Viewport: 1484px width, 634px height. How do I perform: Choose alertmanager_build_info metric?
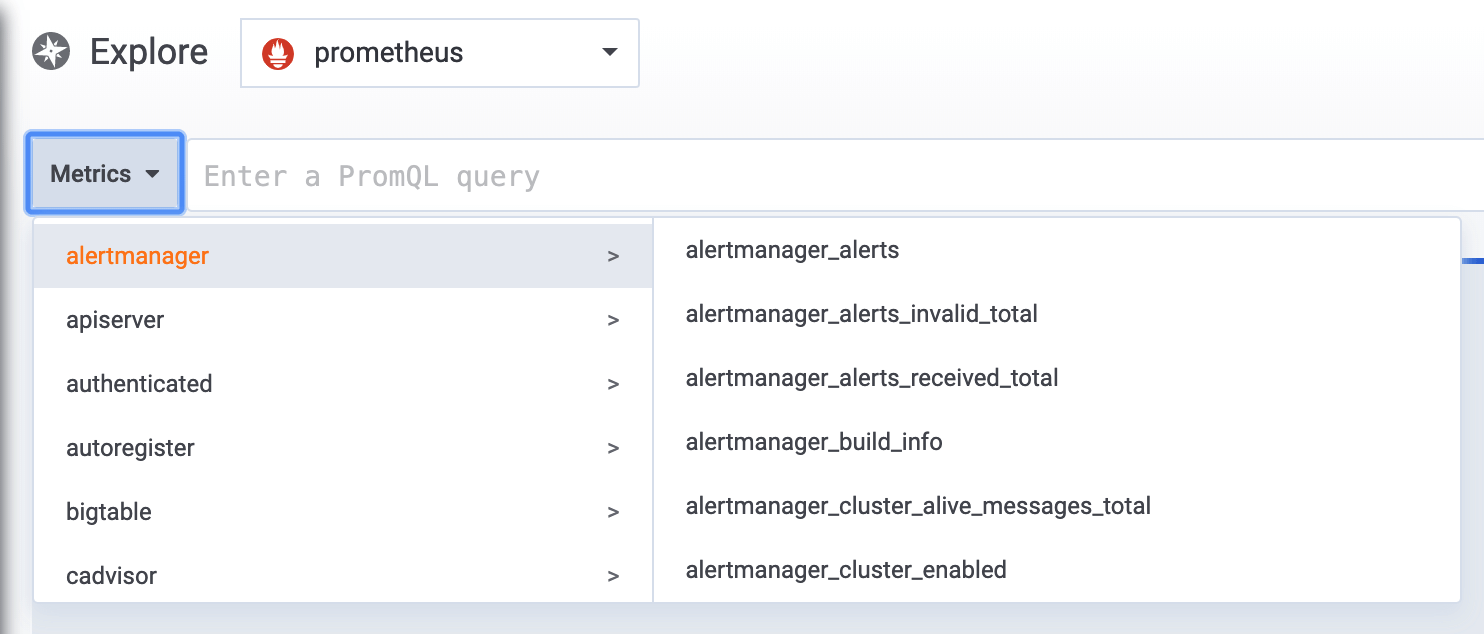click(814, 442)
